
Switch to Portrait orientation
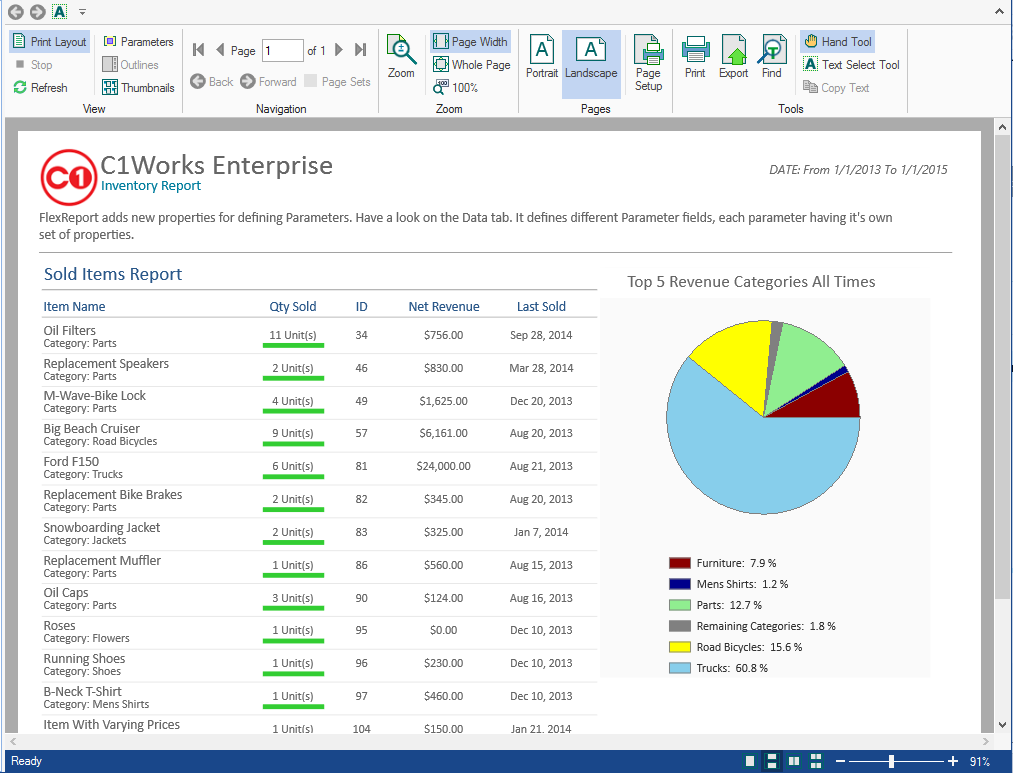point(541,57)
